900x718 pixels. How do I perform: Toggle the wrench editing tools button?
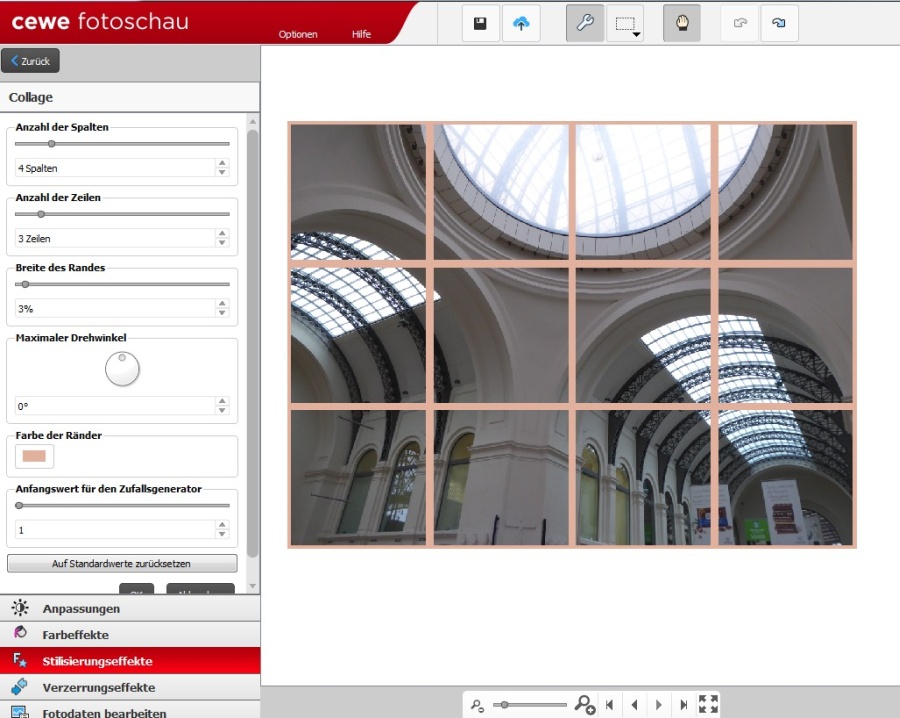pos(585,23)
